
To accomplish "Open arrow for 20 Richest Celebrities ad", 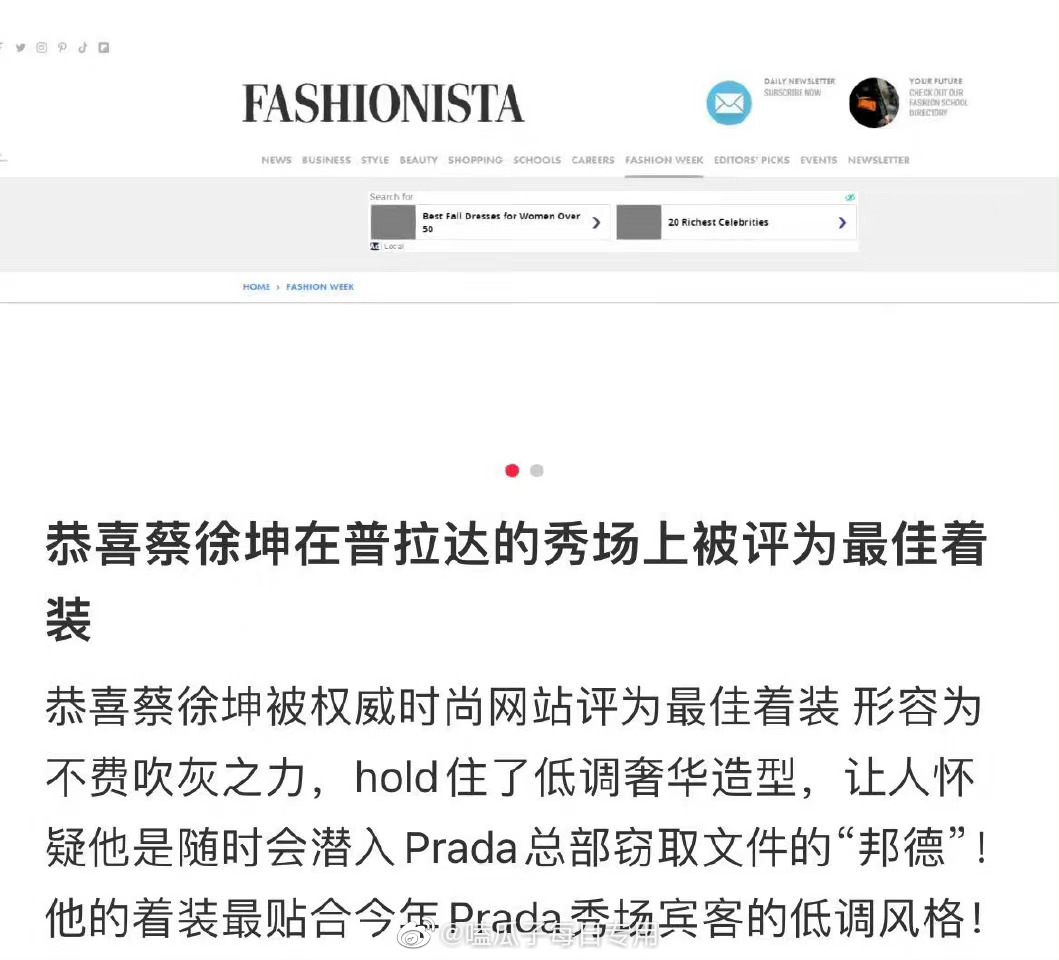I will coord(842,222).
